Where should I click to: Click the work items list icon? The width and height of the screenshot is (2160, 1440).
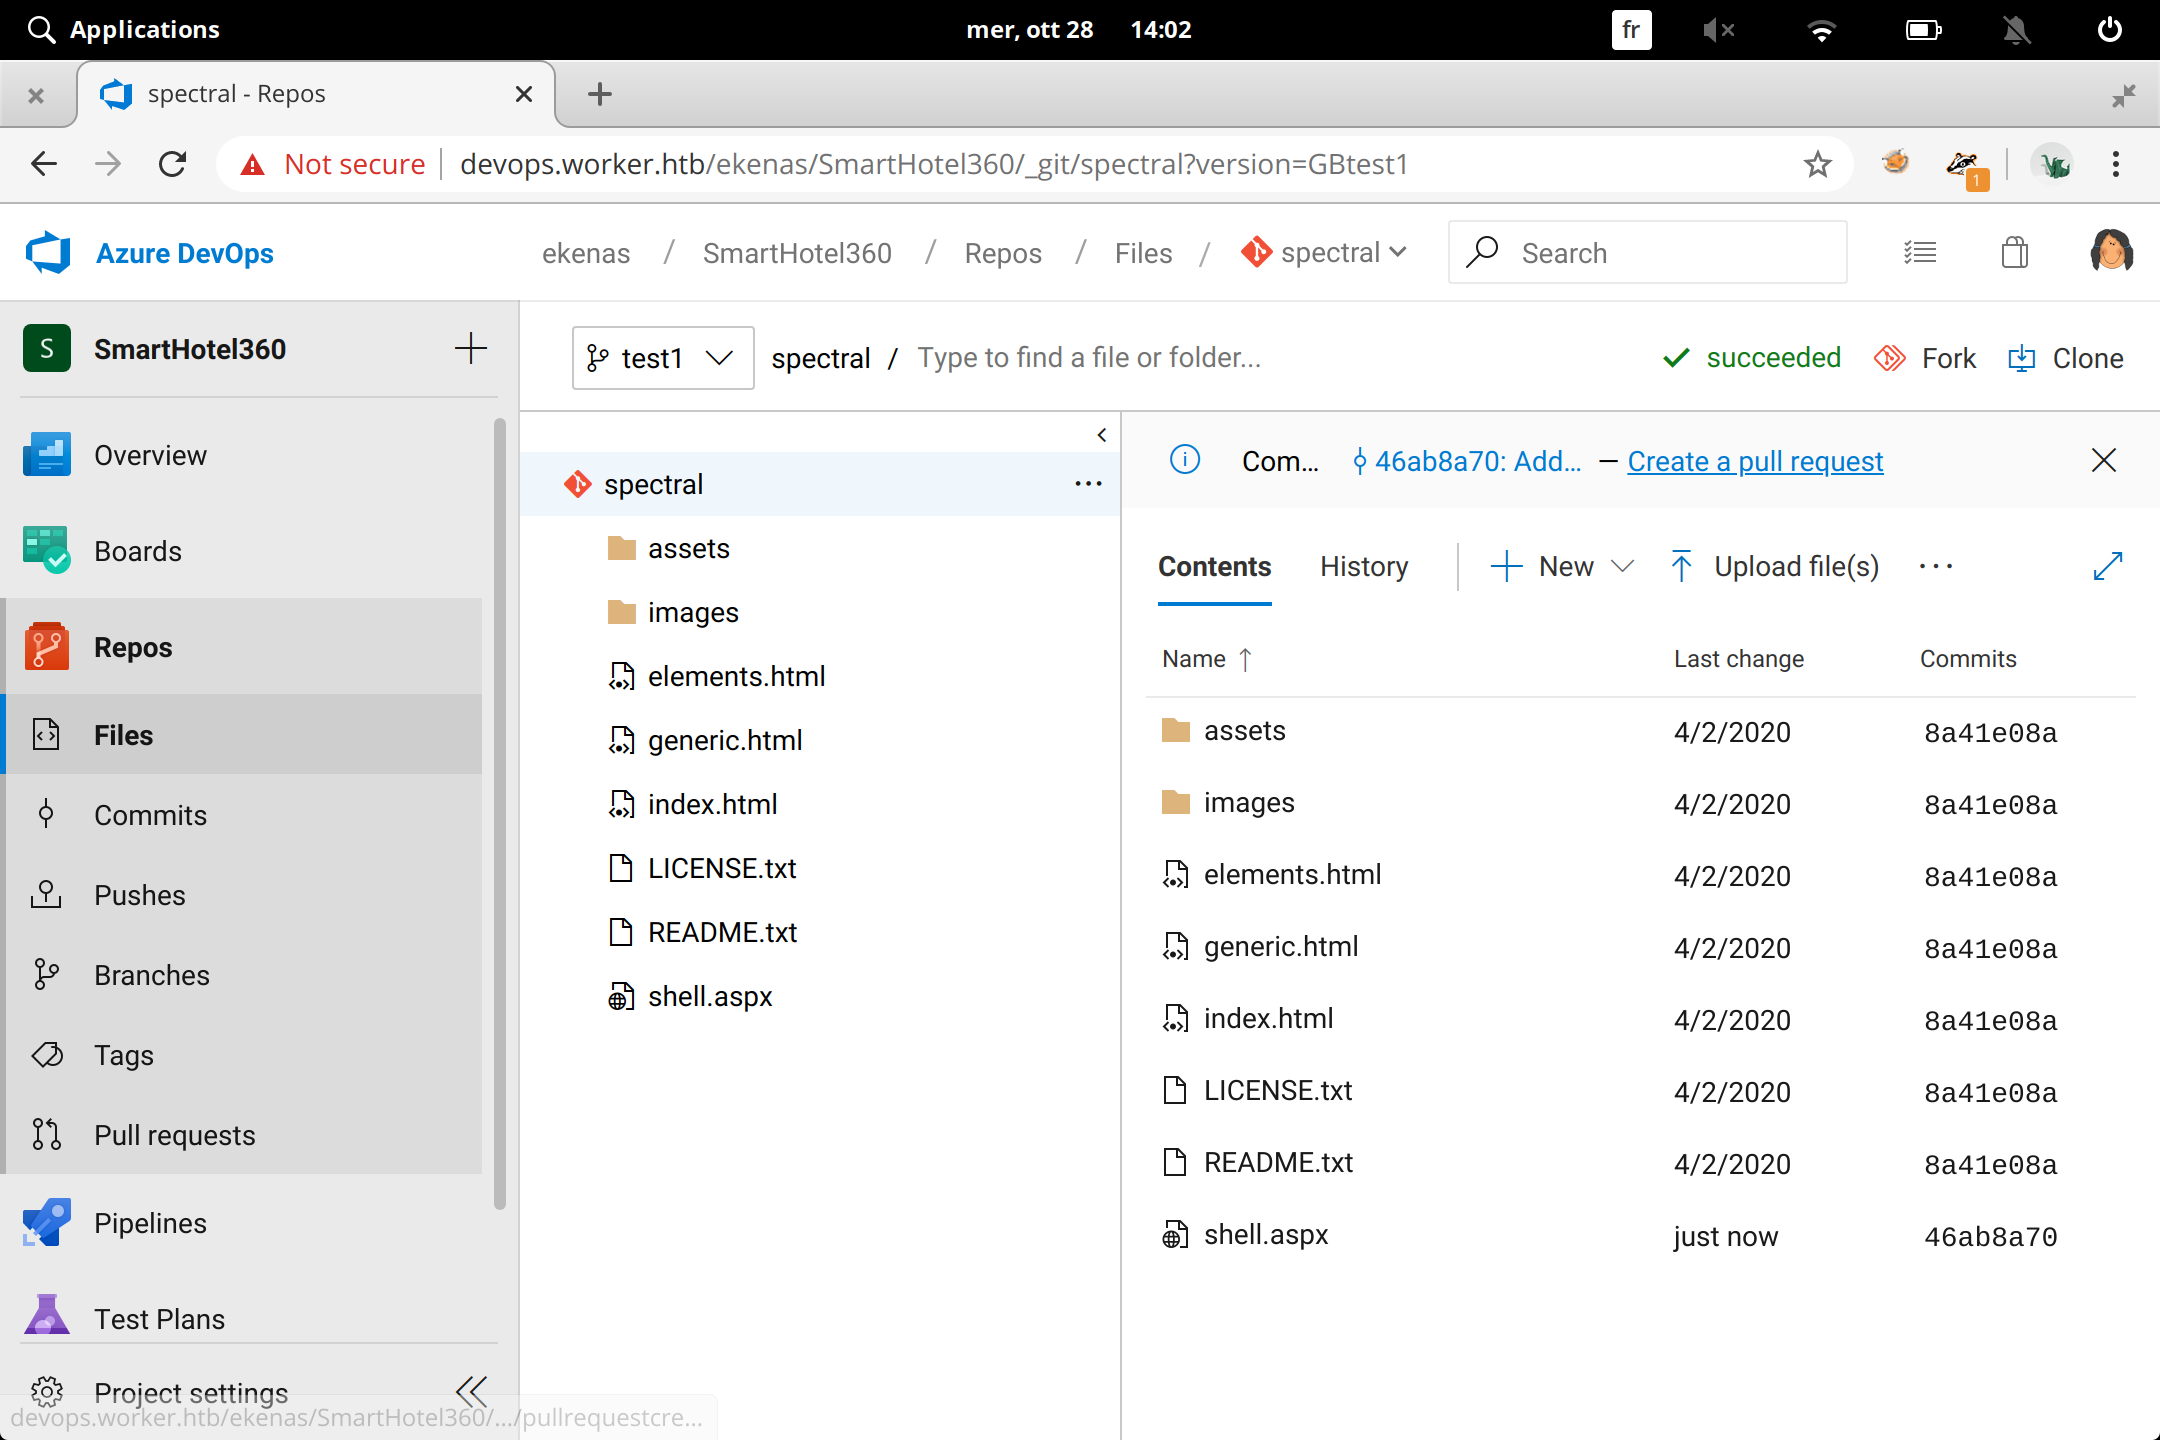1919,253
